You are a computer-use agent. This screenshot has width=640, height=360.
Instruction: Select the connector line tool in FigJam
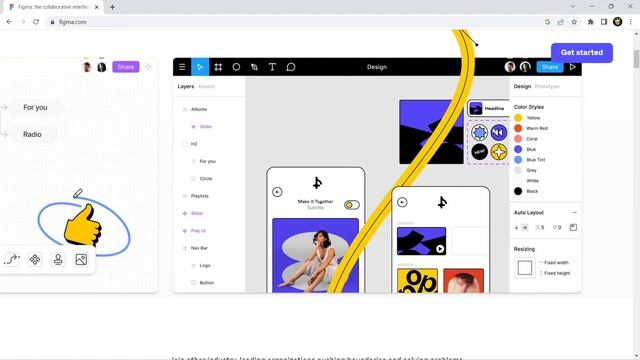pyautogui.click(x=12, y=259)
